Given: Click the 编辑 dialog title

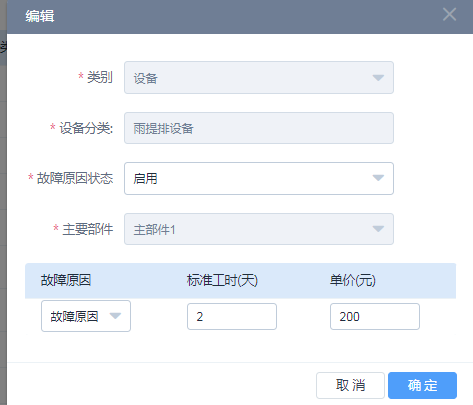Looking at the screenshot, I should click(40, 16).
